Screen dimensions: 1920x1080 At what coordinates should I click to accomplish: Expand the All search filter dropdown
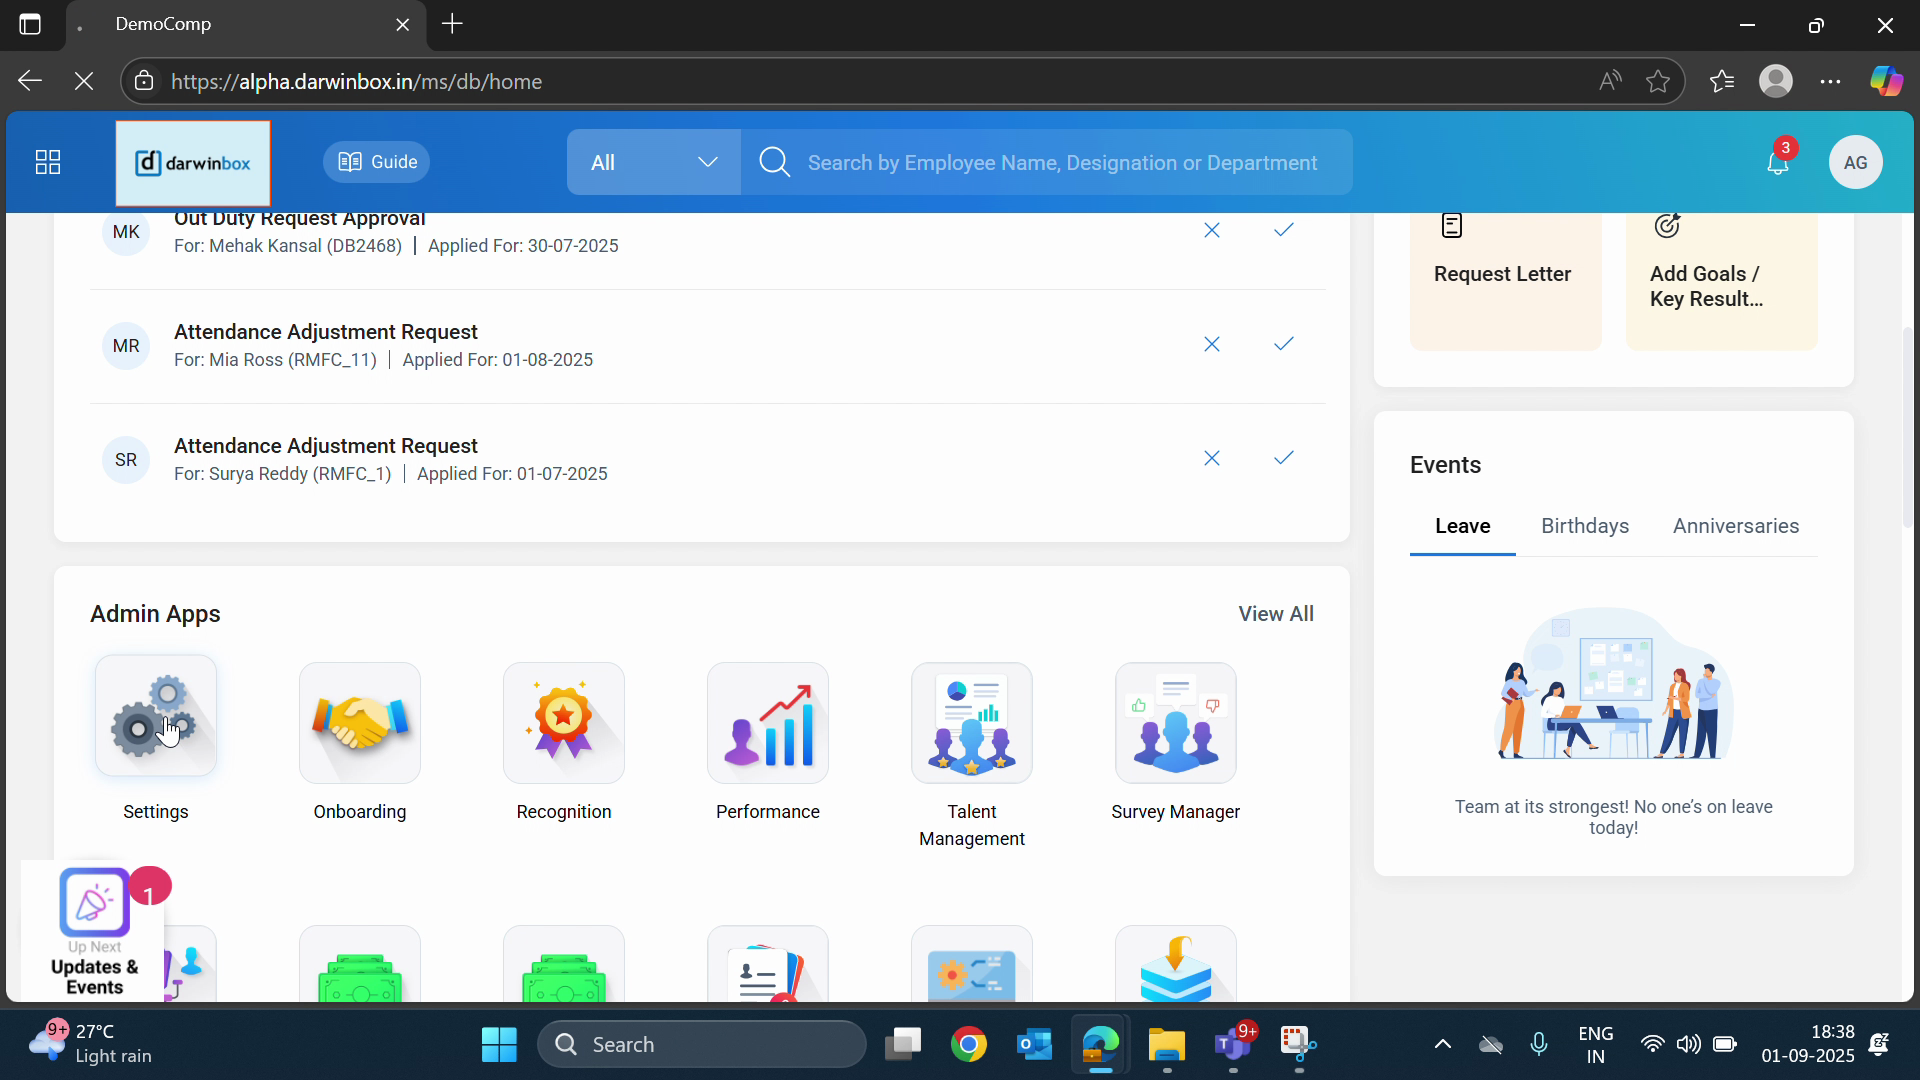point(654,162)
